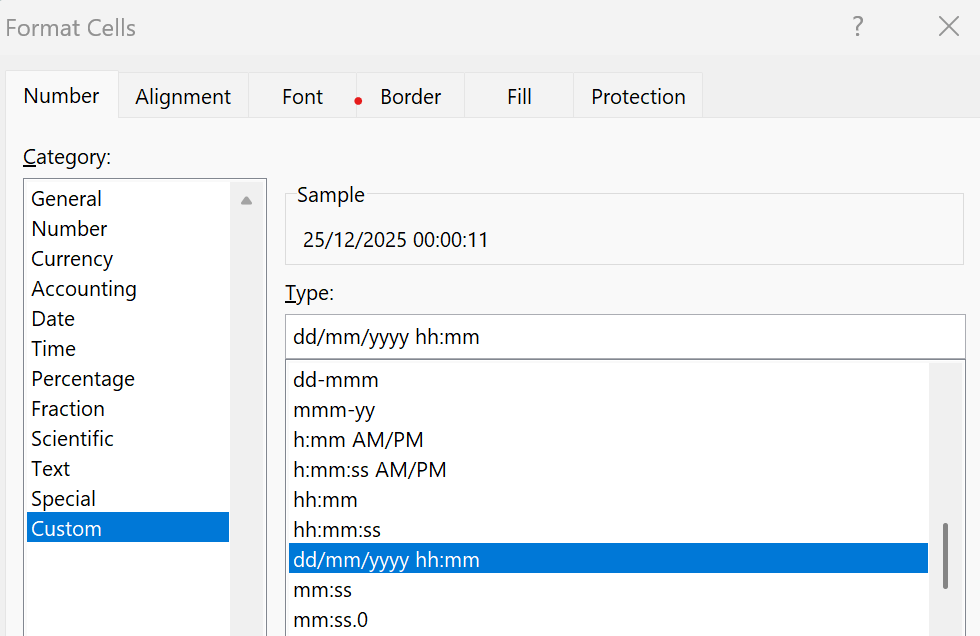The width and height of the screenshot is (980, 636).
Task: Click the Help question mark icon
Action: (x=857, y=27)
